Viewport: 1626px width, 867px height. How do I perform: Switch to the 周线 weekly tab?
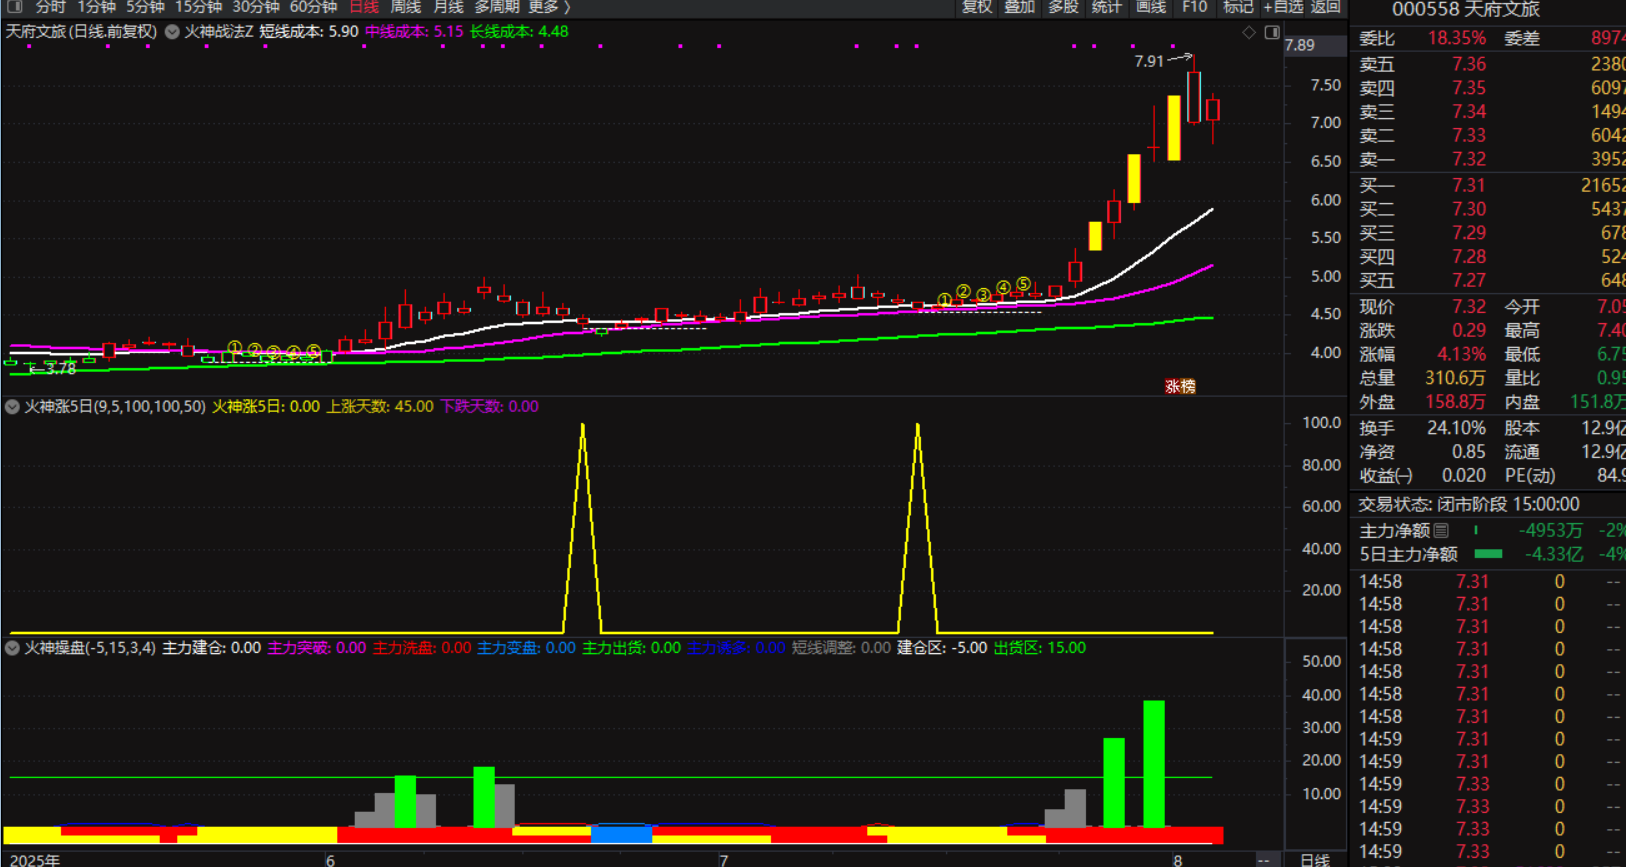click(x=405, y=7)
